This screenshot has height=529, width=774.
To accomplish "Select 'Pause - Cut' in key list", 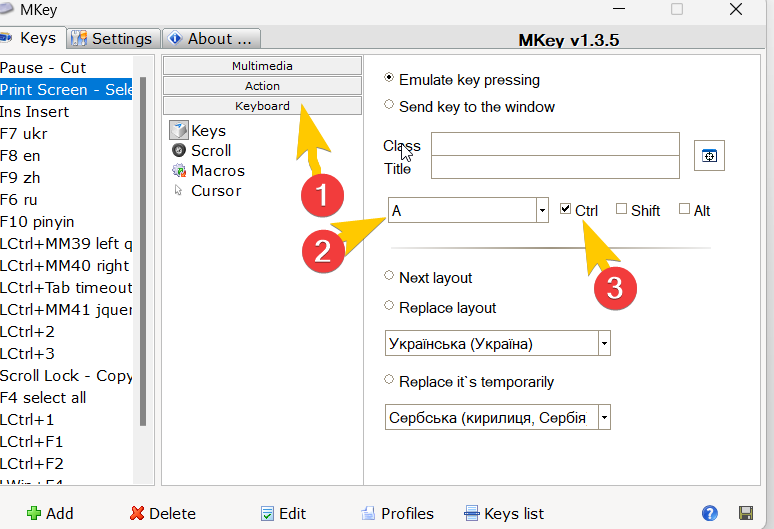I will [66, 68].
